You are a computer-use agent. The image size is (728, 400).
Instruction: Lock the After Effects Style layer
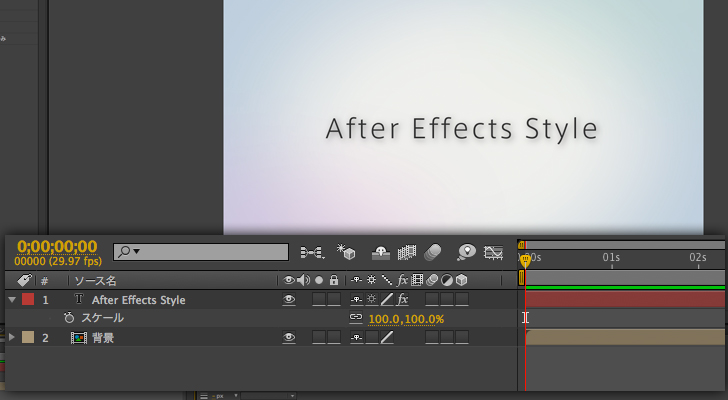[x=334, y=299]
